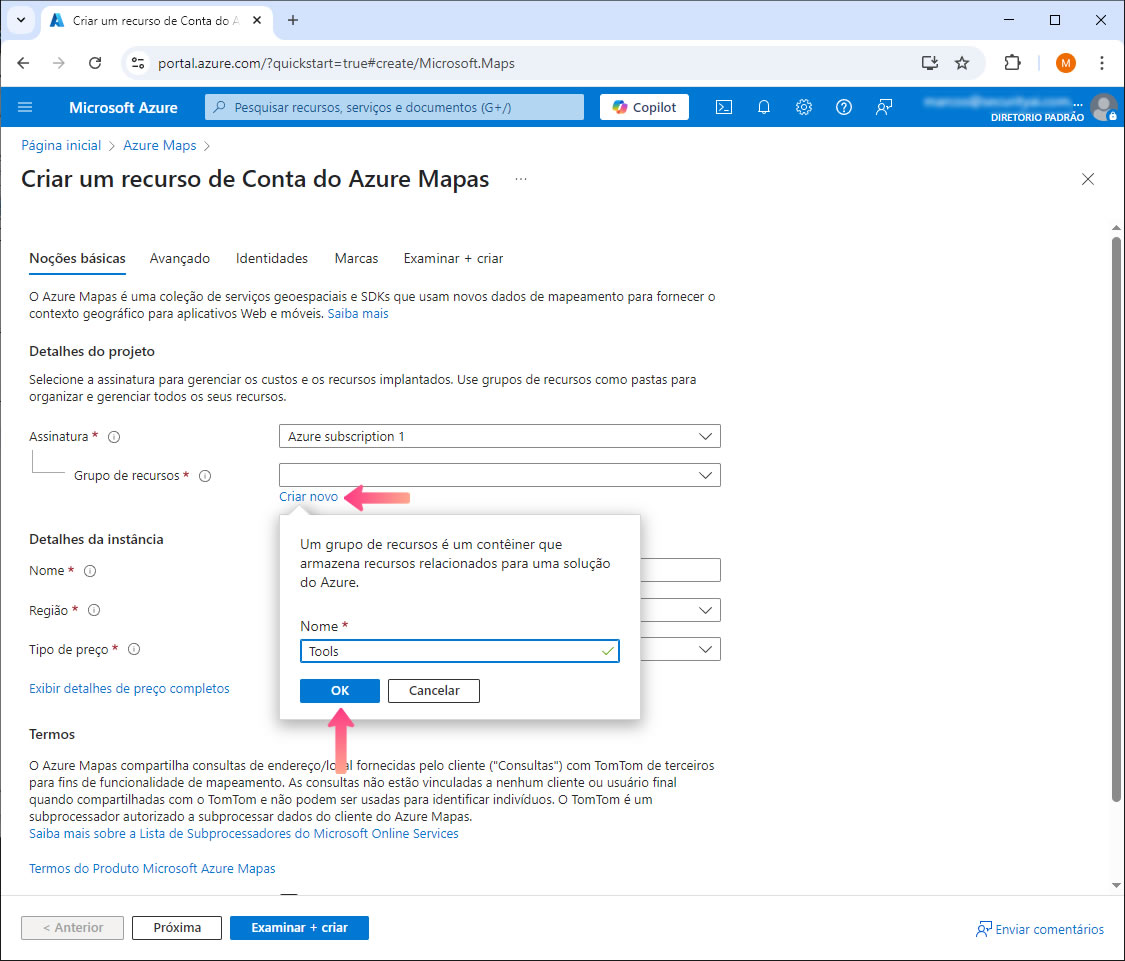Focus the Azure search resources box

(395, 107)
